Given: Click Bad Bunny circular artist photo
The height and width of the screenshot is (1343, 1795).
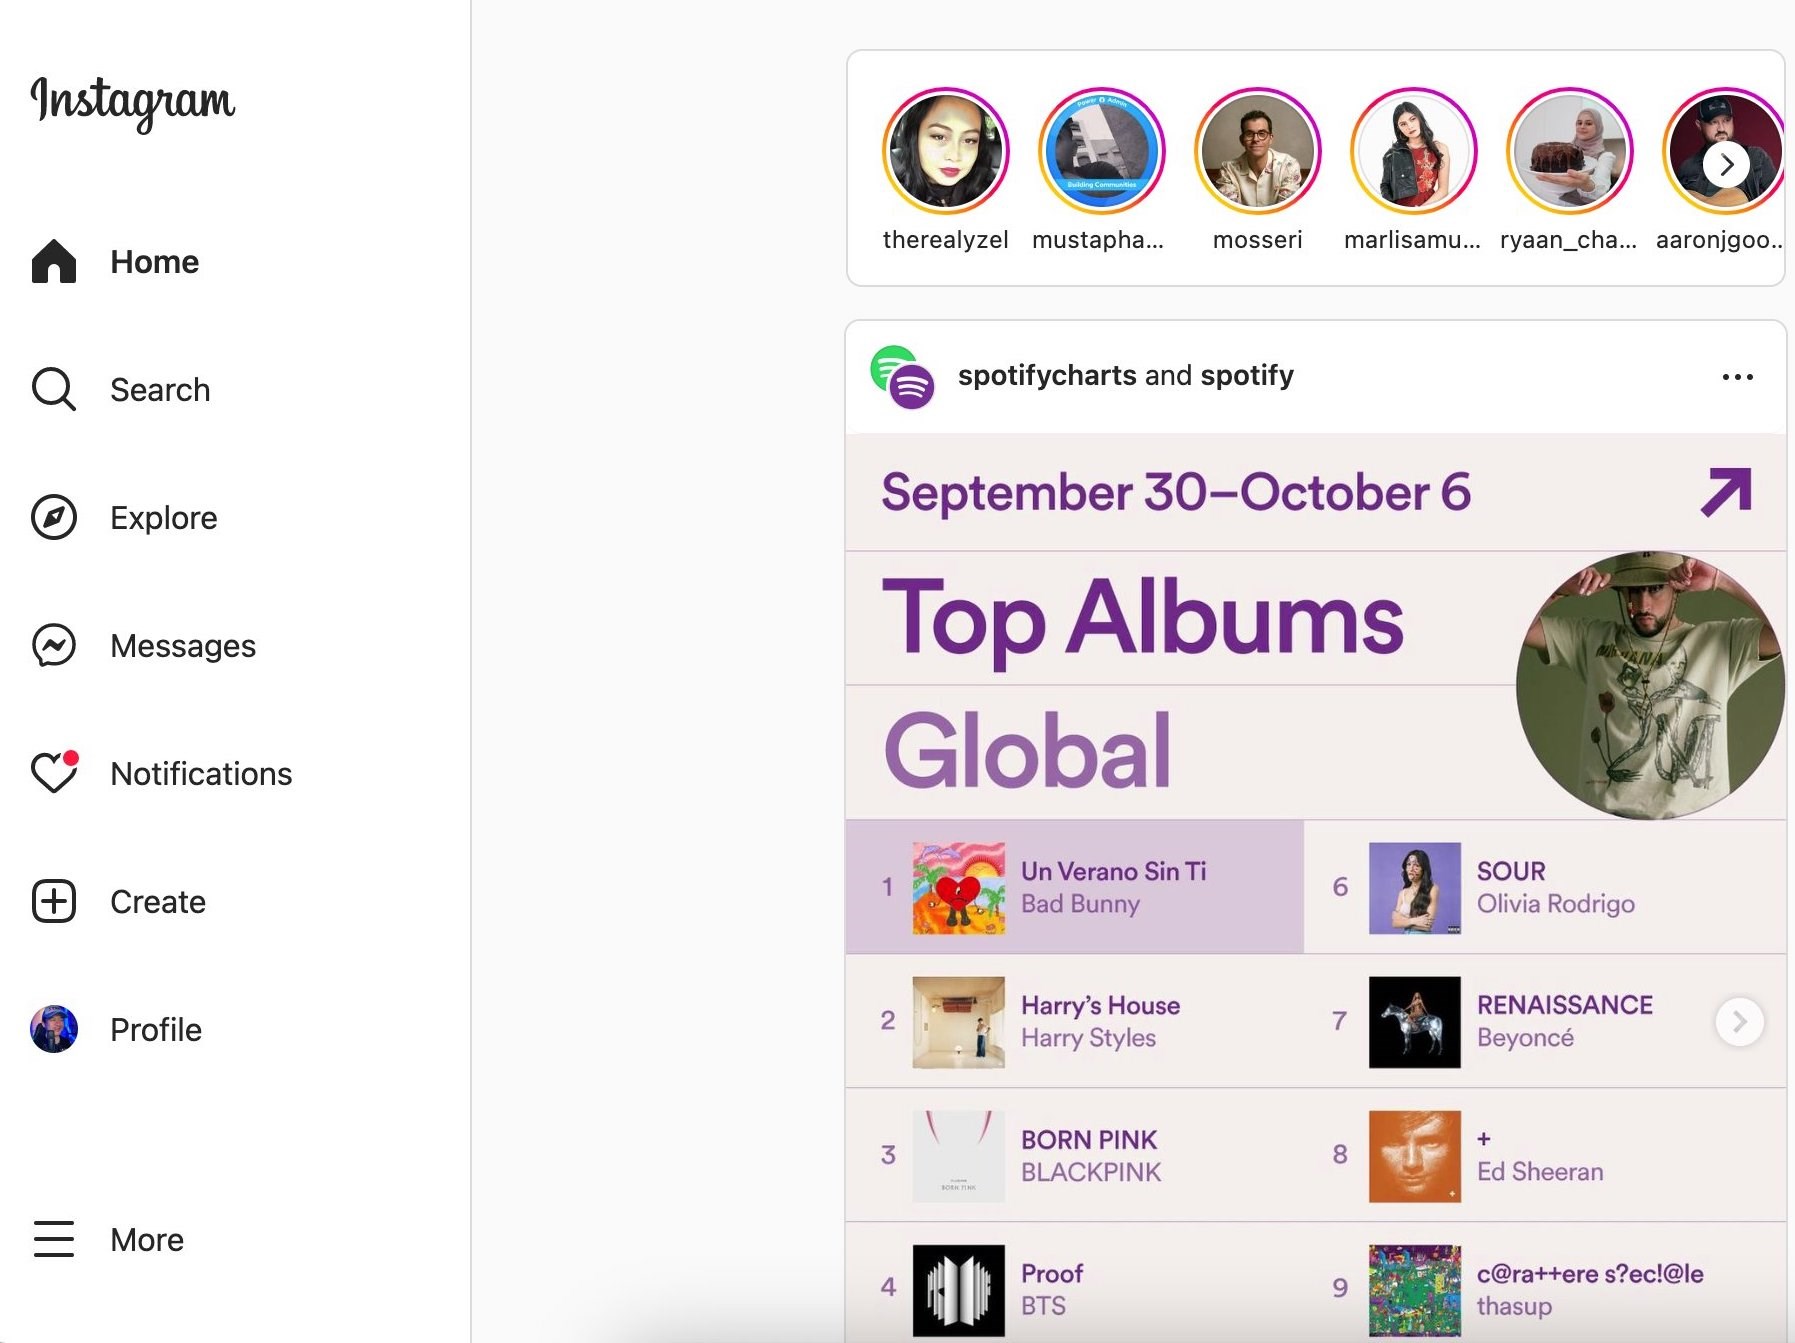Looking at the screenshot, I should (x=1650, y=686).
